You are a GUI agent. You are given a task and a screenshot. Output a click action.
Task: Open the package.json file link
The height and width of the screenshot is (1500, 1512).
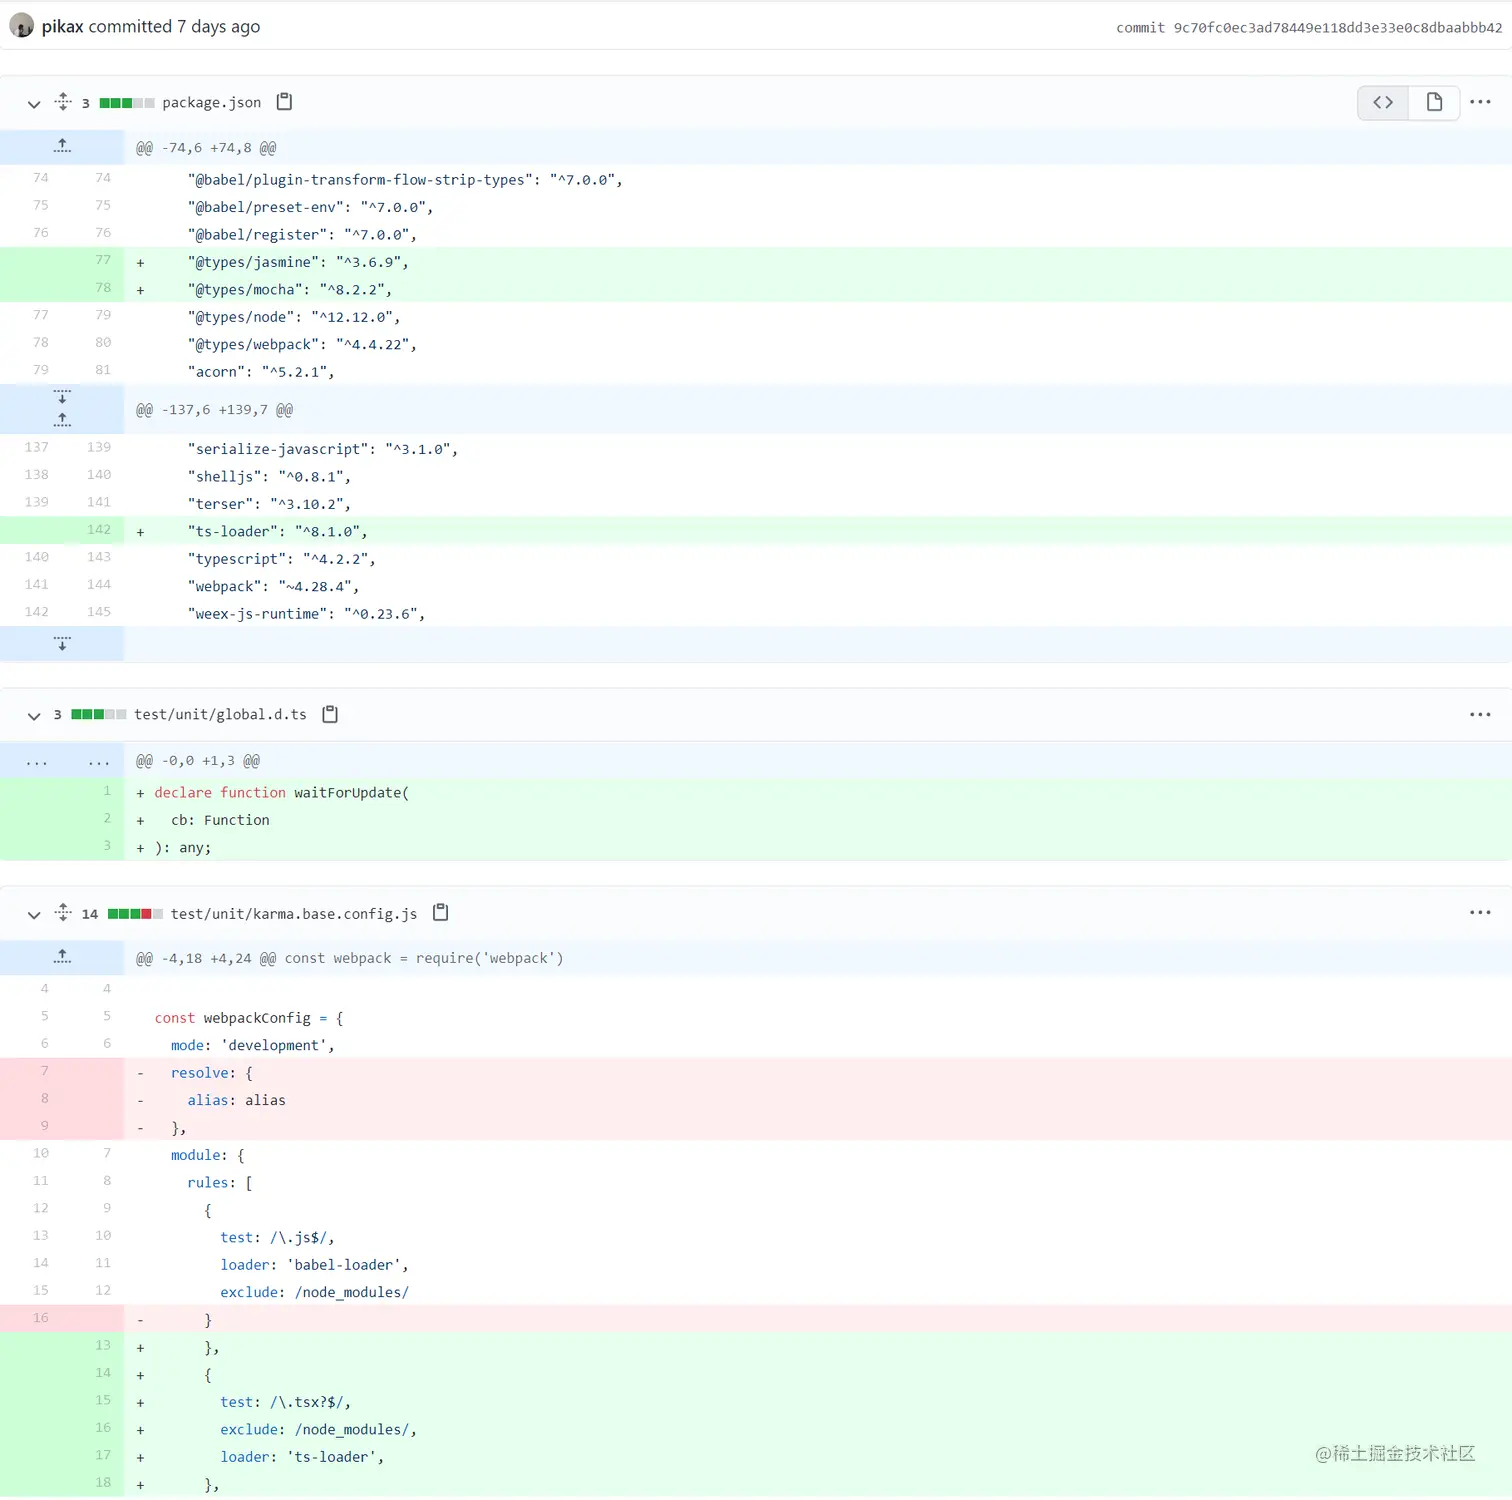tap(212, 103)
